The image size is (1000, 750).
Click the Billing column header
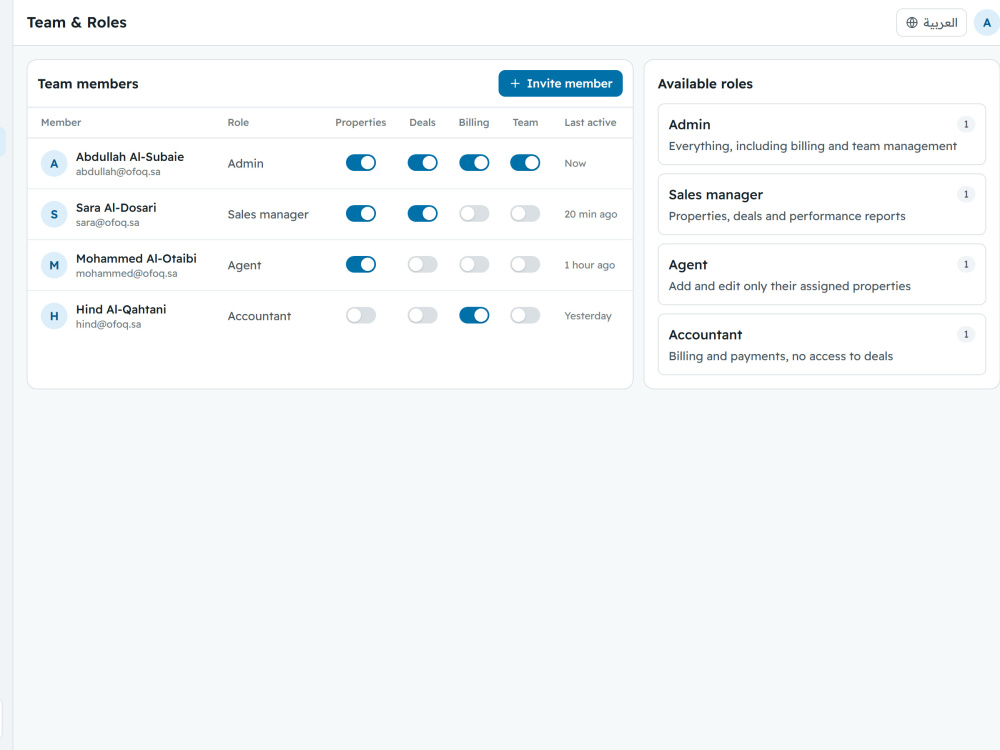coord(474,122)
